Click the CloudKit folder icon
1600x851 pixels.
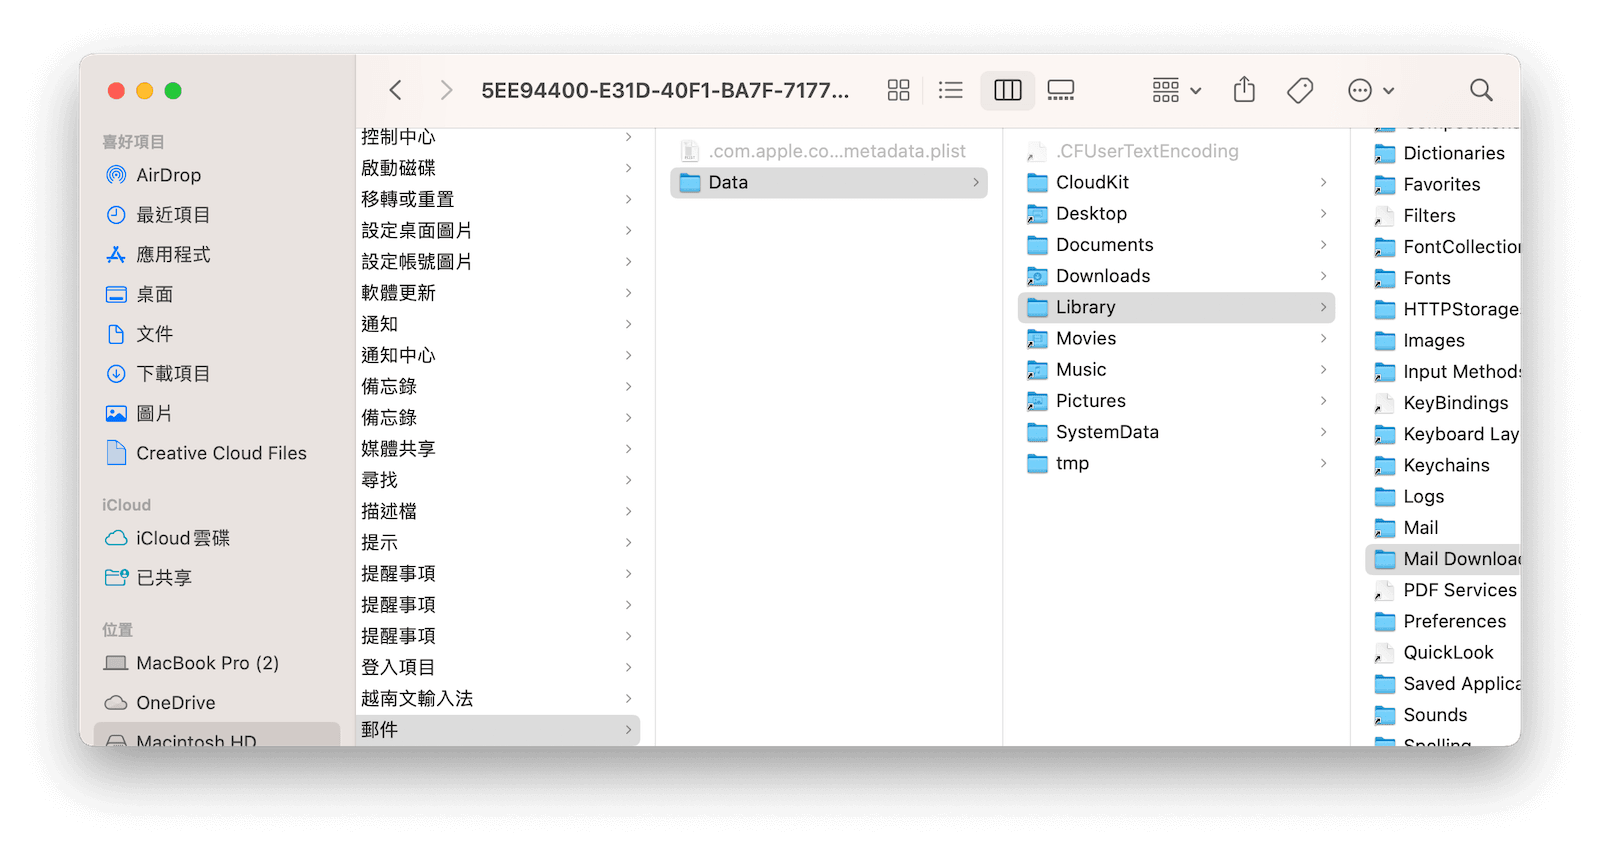1038,182
